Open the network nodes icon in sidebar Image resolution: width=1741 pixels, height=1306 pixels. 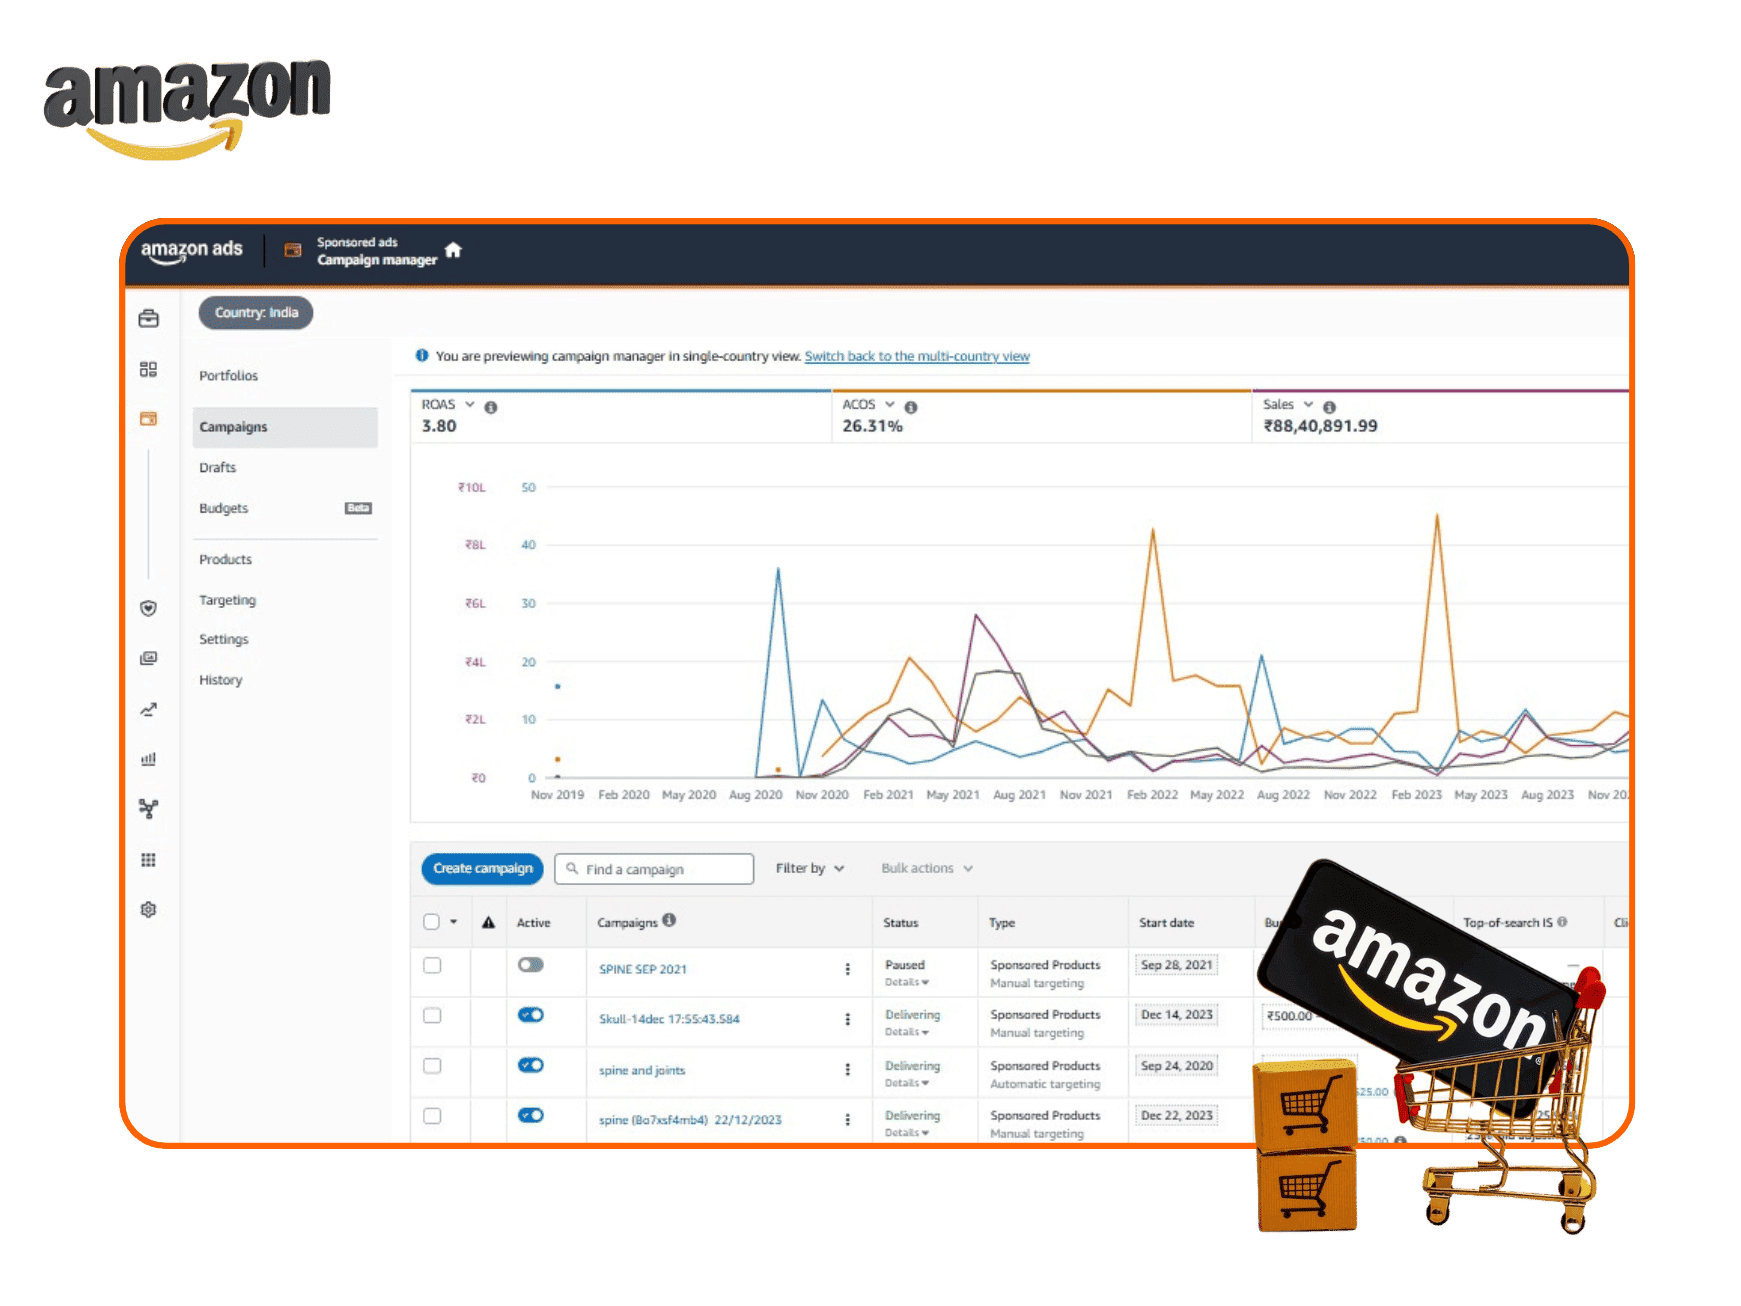(149, 809)
